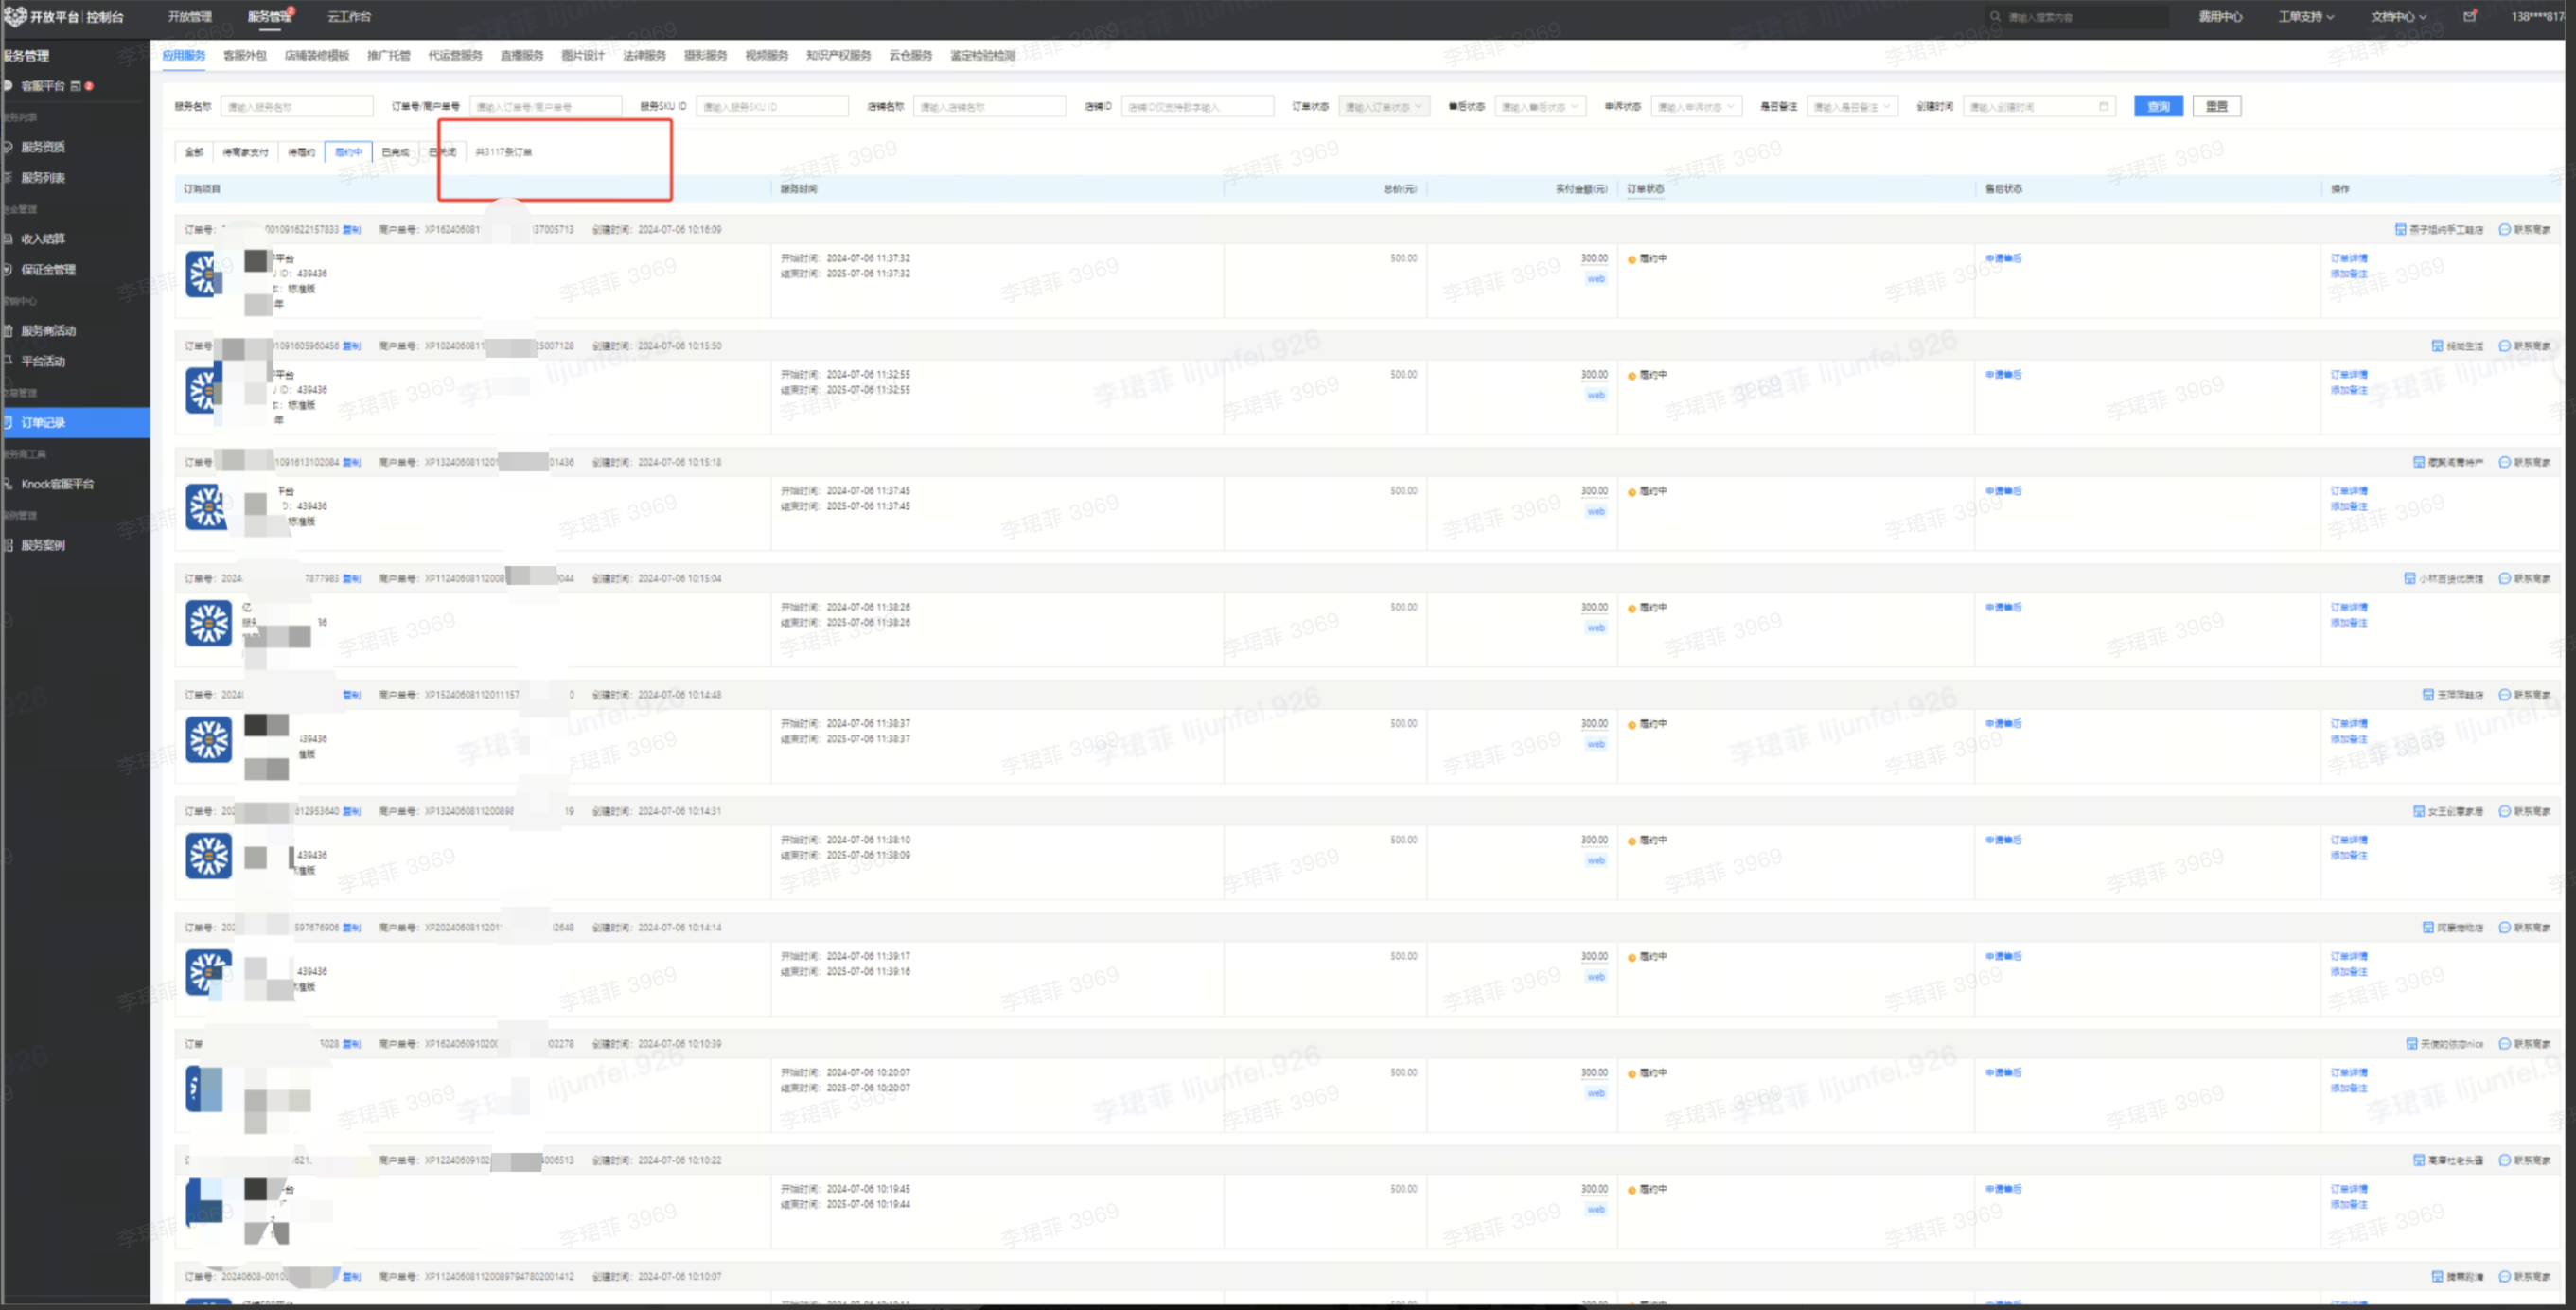Open the 售后状态 filter dropdown
Viewport: 2576px width, 1310px height.
tap(1539, 106)
